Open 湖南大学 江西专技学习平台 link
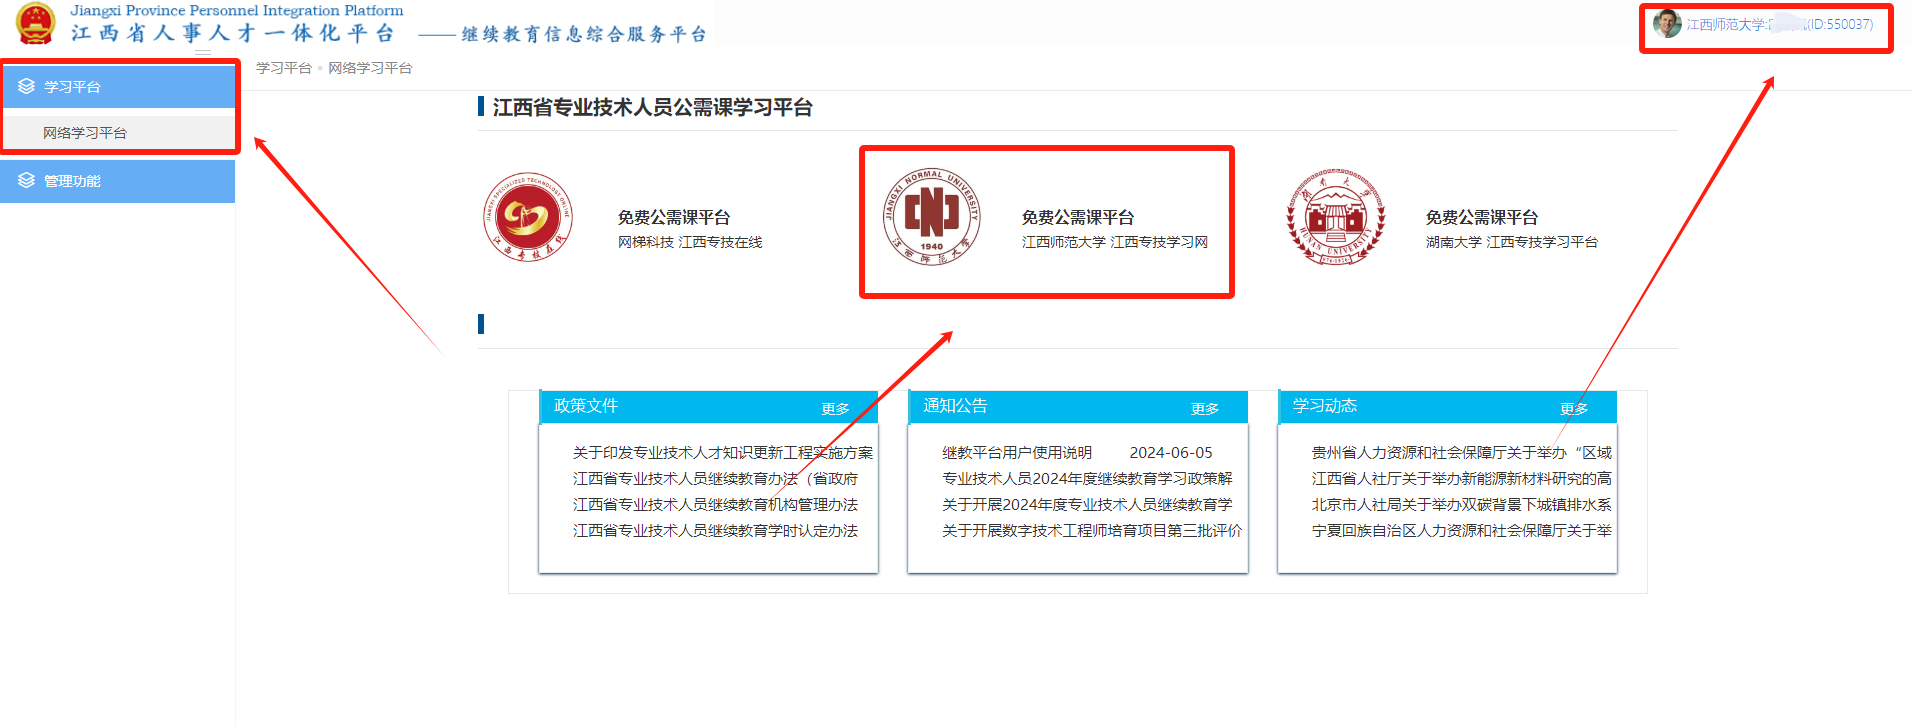 click(x=1512, y=242)
